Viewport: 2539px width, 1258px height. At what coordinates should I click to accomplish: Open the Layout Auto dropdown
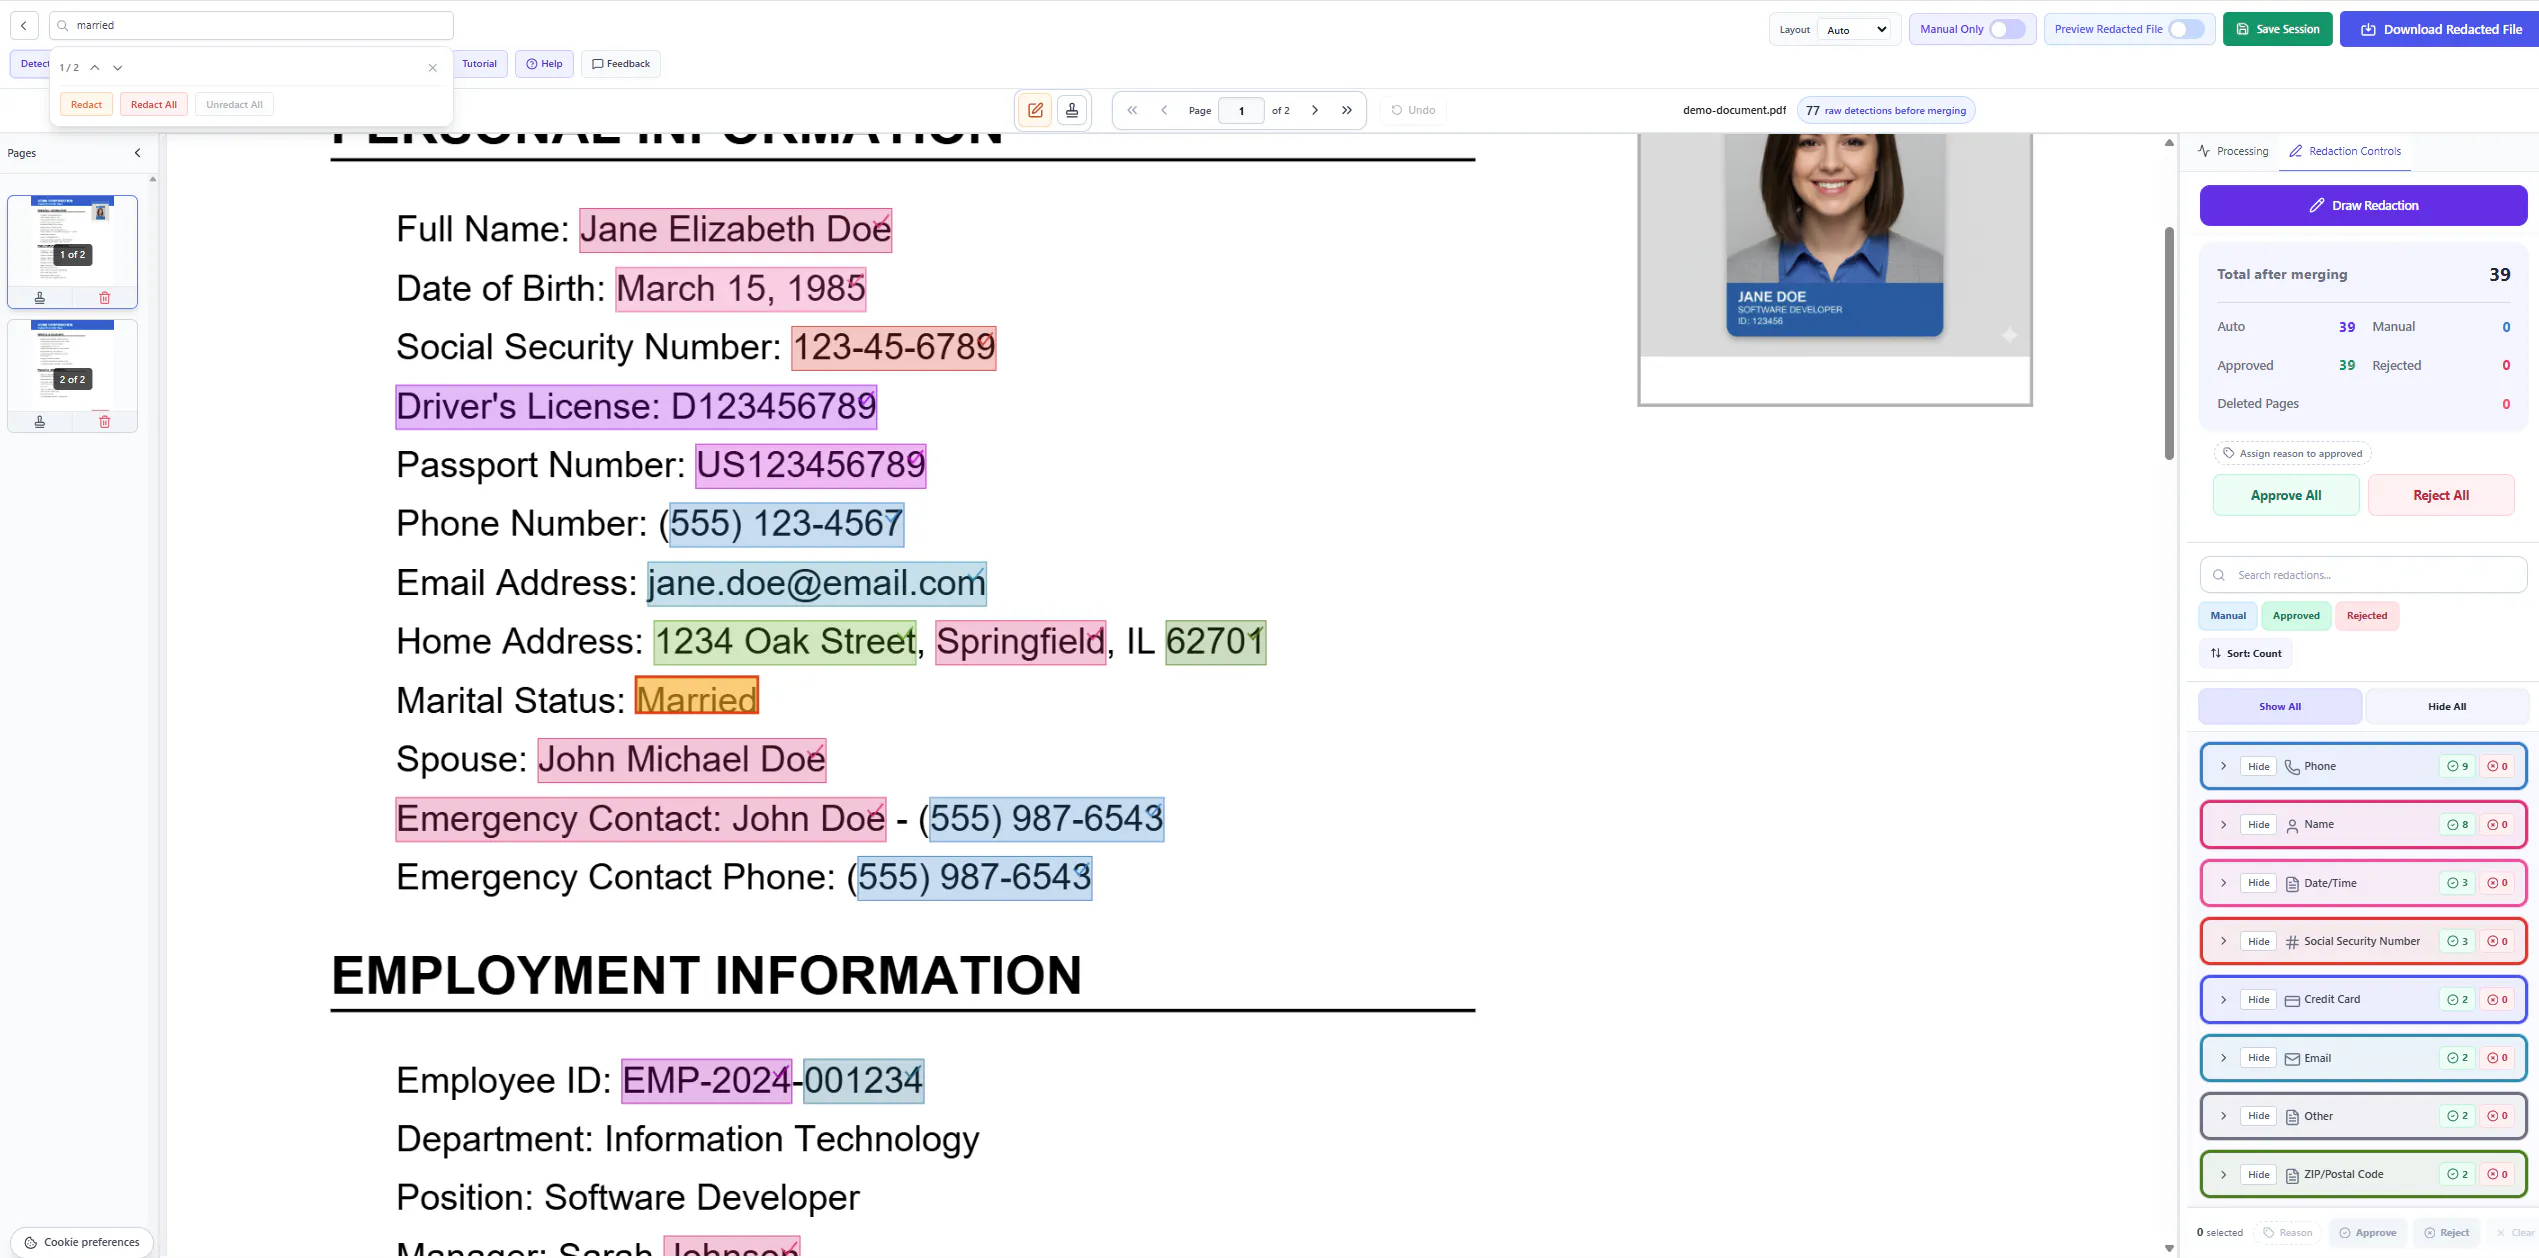(x=1856, y=30)
